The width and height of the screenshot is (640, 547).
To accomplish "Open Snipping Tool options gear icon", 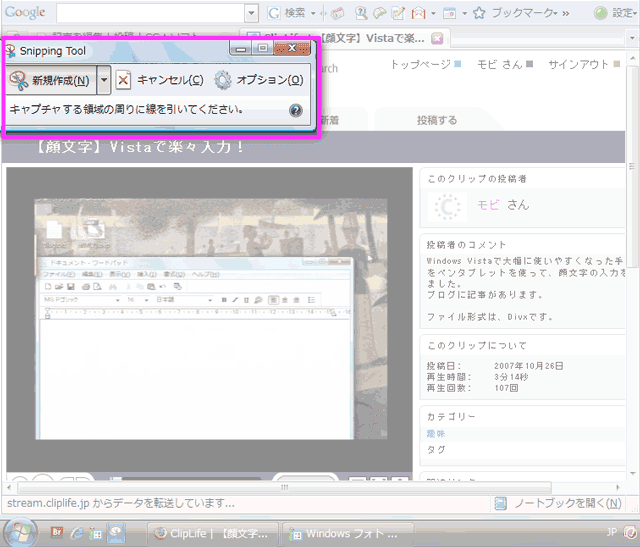I will click(223, 80).
